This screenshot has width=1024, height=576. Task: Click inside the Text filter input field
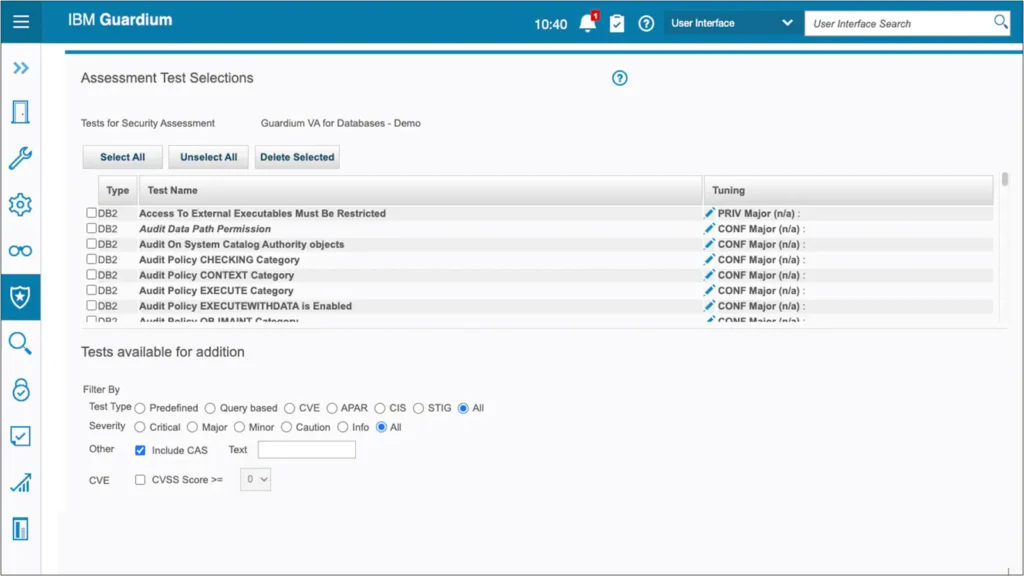[x=306, y=449]
